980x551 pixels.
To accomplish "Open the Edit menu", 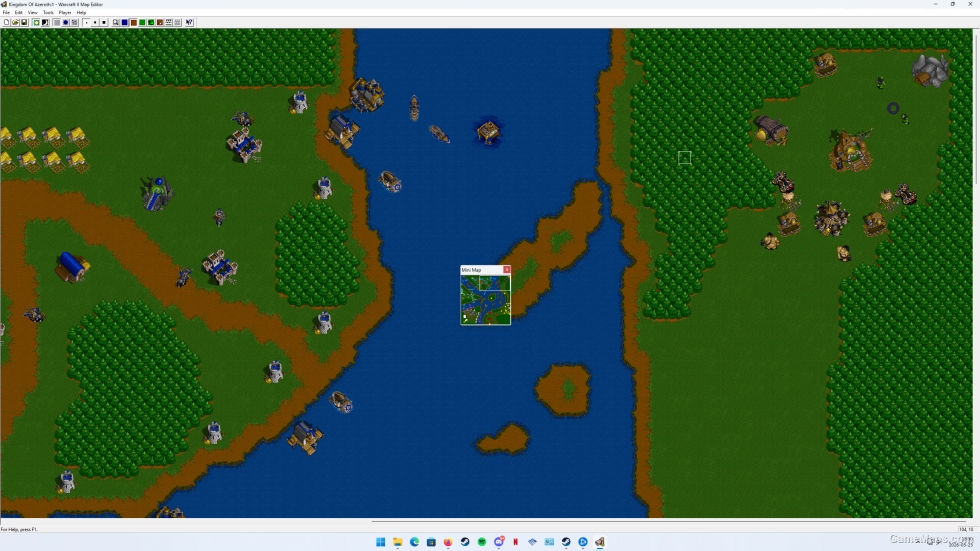I will (x=19, y=12).
